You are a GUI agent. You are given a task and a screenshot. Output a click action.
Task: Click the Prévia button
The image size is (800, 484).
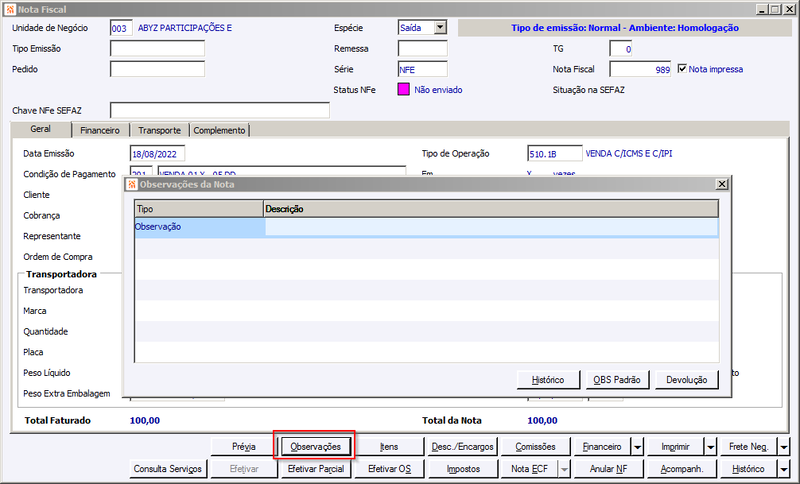point(244,447)
